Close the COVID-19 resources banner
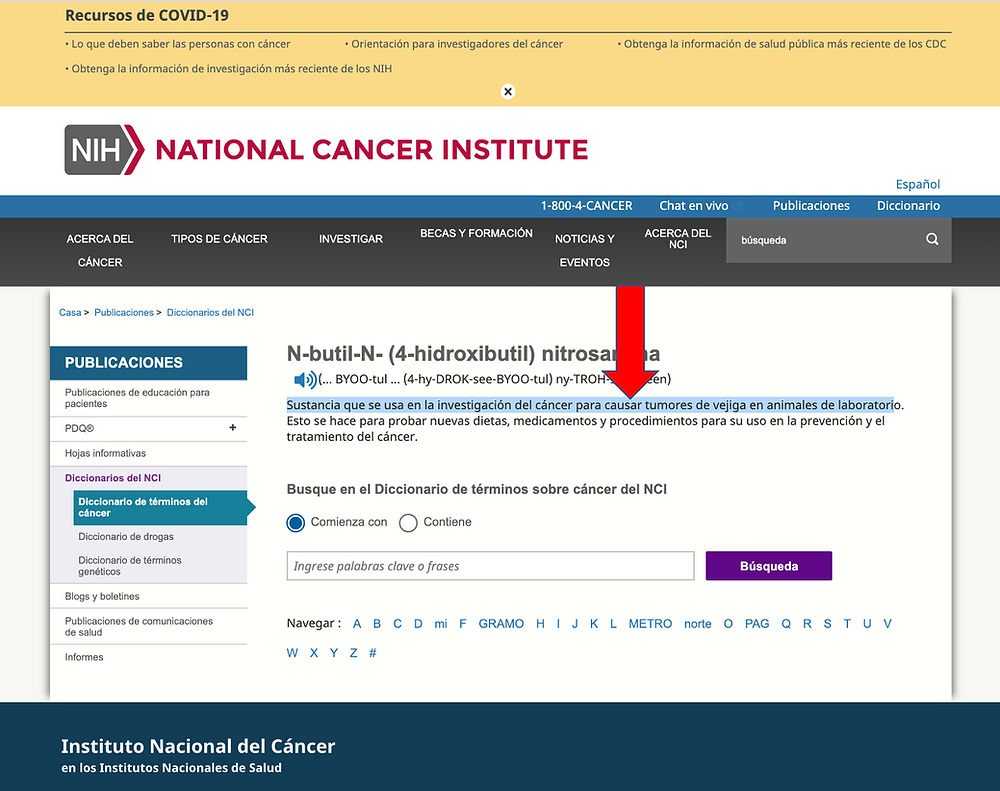 click(508, 92)
